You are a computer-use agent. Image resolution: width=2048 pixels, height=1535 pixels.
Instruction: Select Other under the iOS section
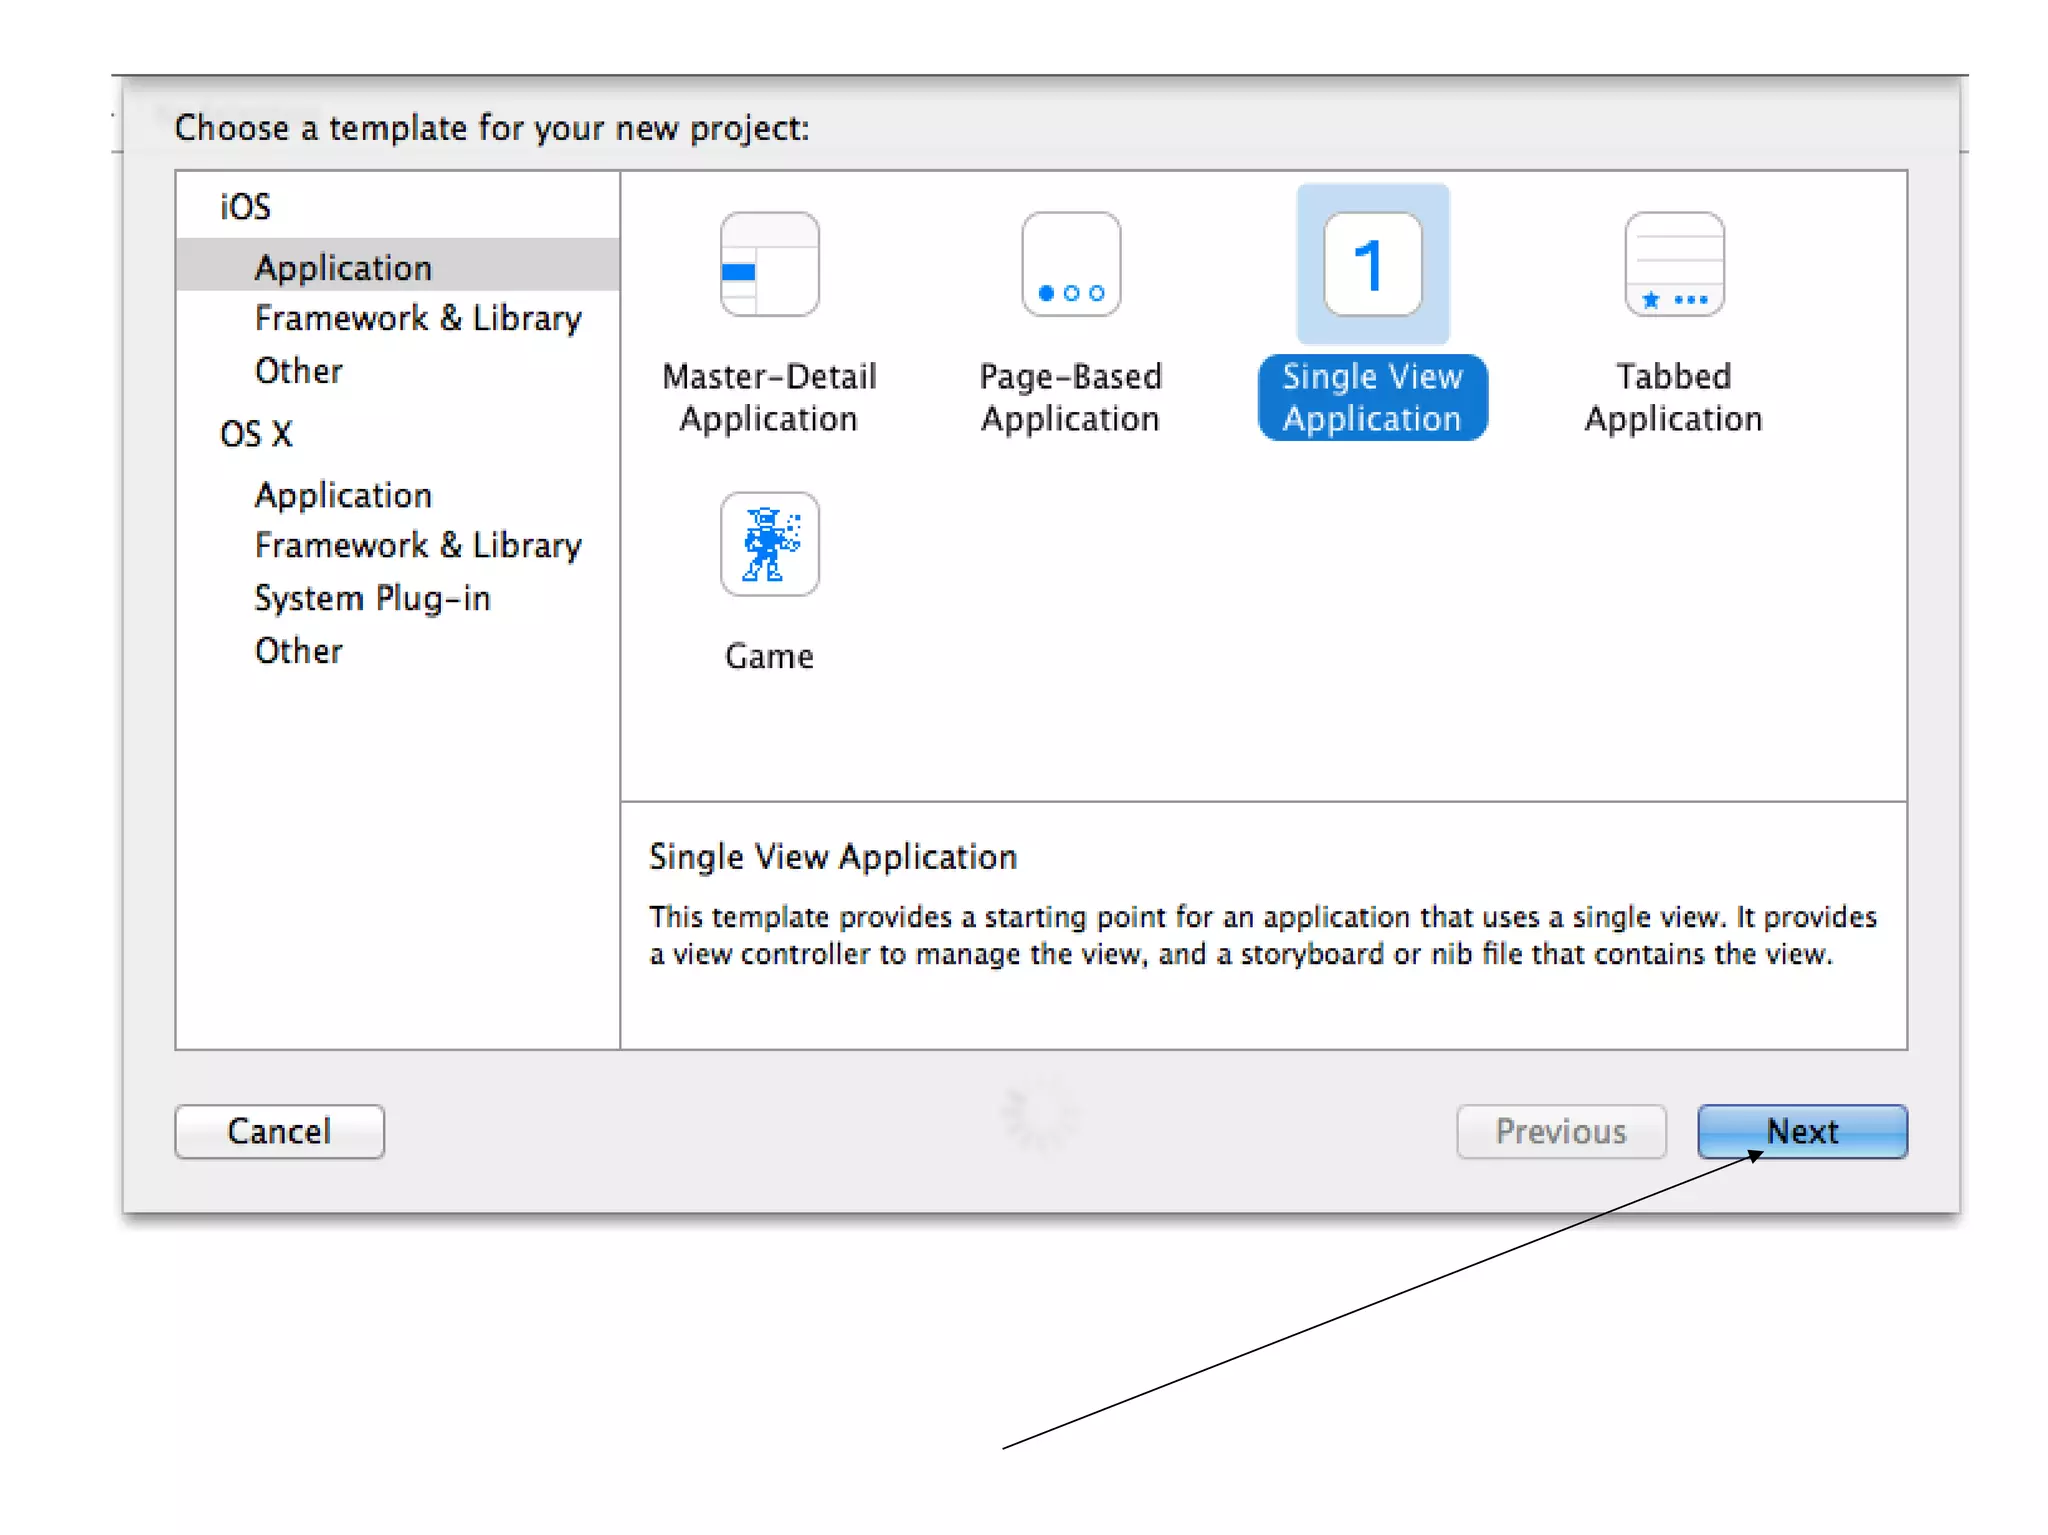[x=298, y=371]
